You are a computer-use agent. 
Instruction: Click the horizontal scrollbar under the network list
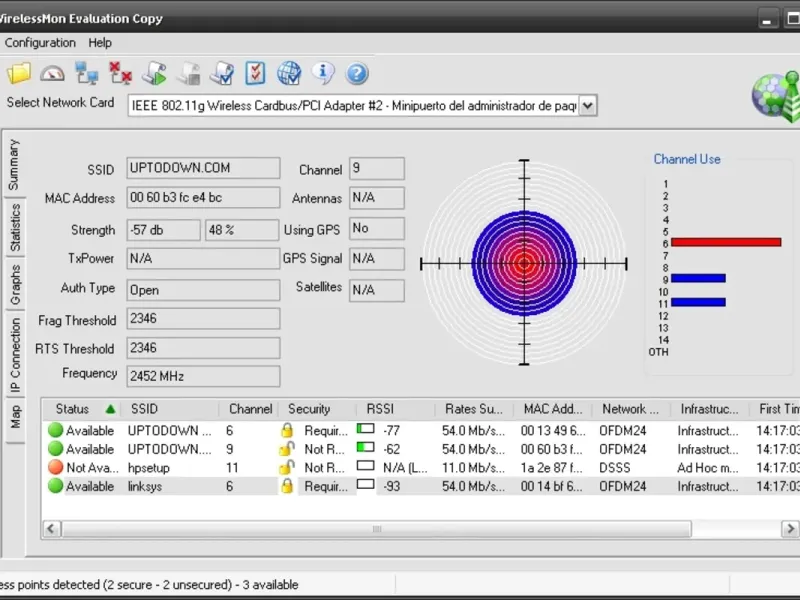point(377,529)
